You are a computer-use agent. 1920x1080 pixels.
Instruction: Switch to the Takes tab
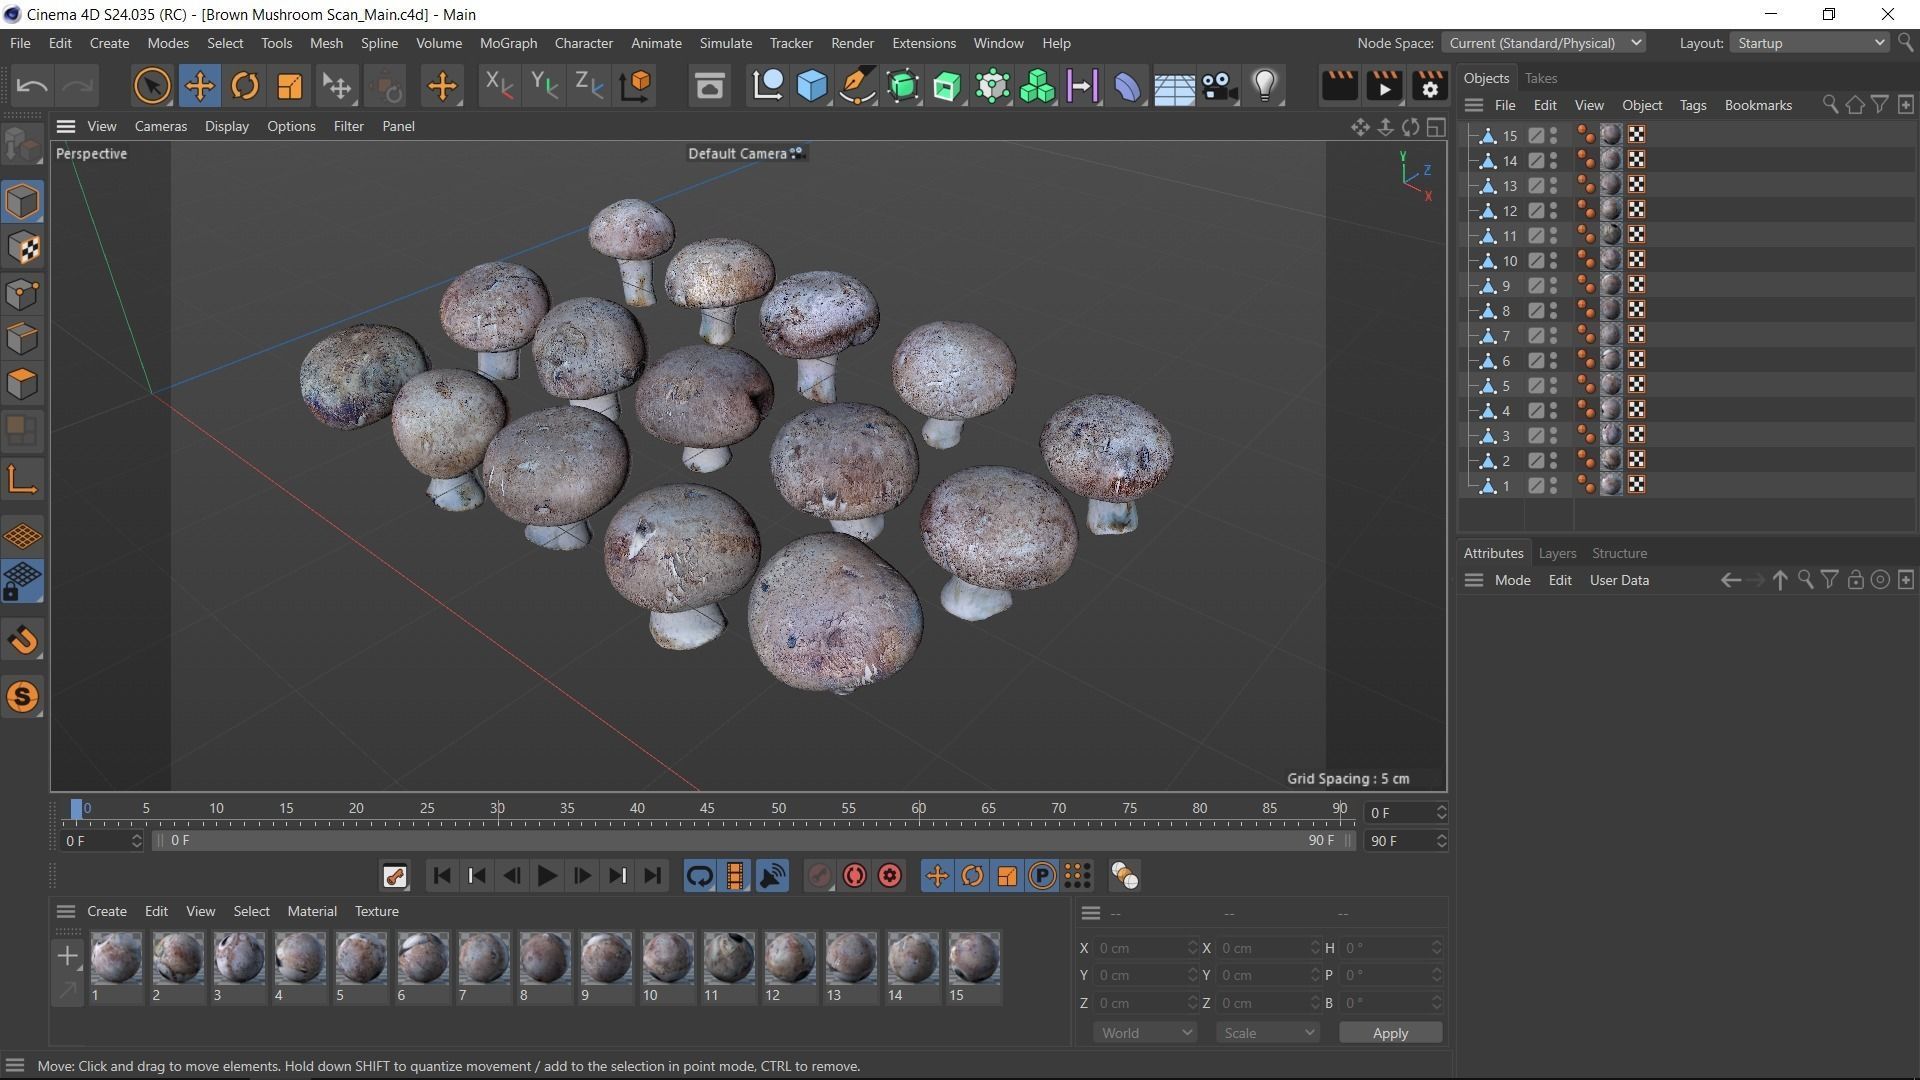point(1540,78)
